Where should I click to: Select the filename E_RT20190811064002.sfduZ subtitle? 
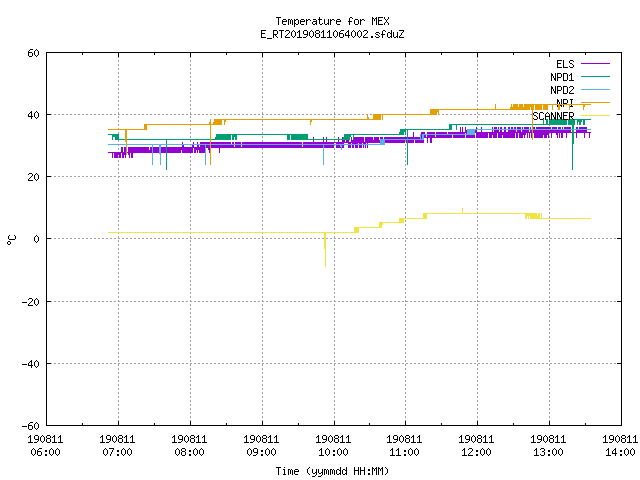coord(332,34)
